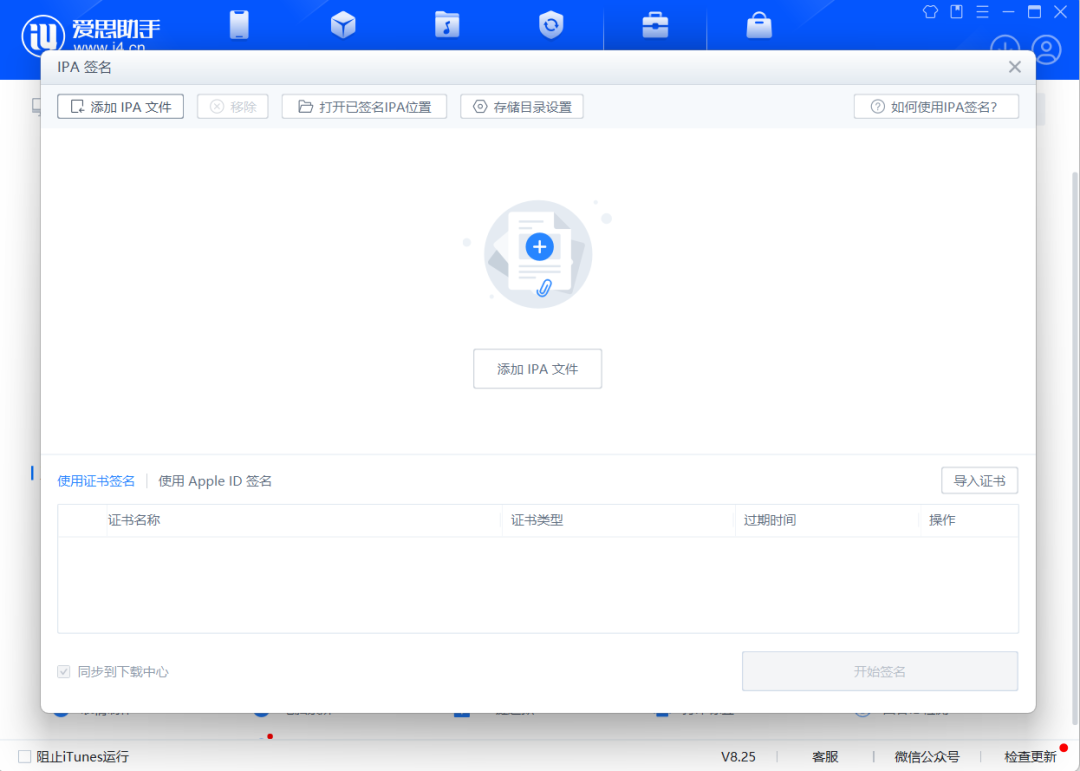Open 存储目录设置 settings
This screenshot has height=771, width=1080.
point(521,107)
